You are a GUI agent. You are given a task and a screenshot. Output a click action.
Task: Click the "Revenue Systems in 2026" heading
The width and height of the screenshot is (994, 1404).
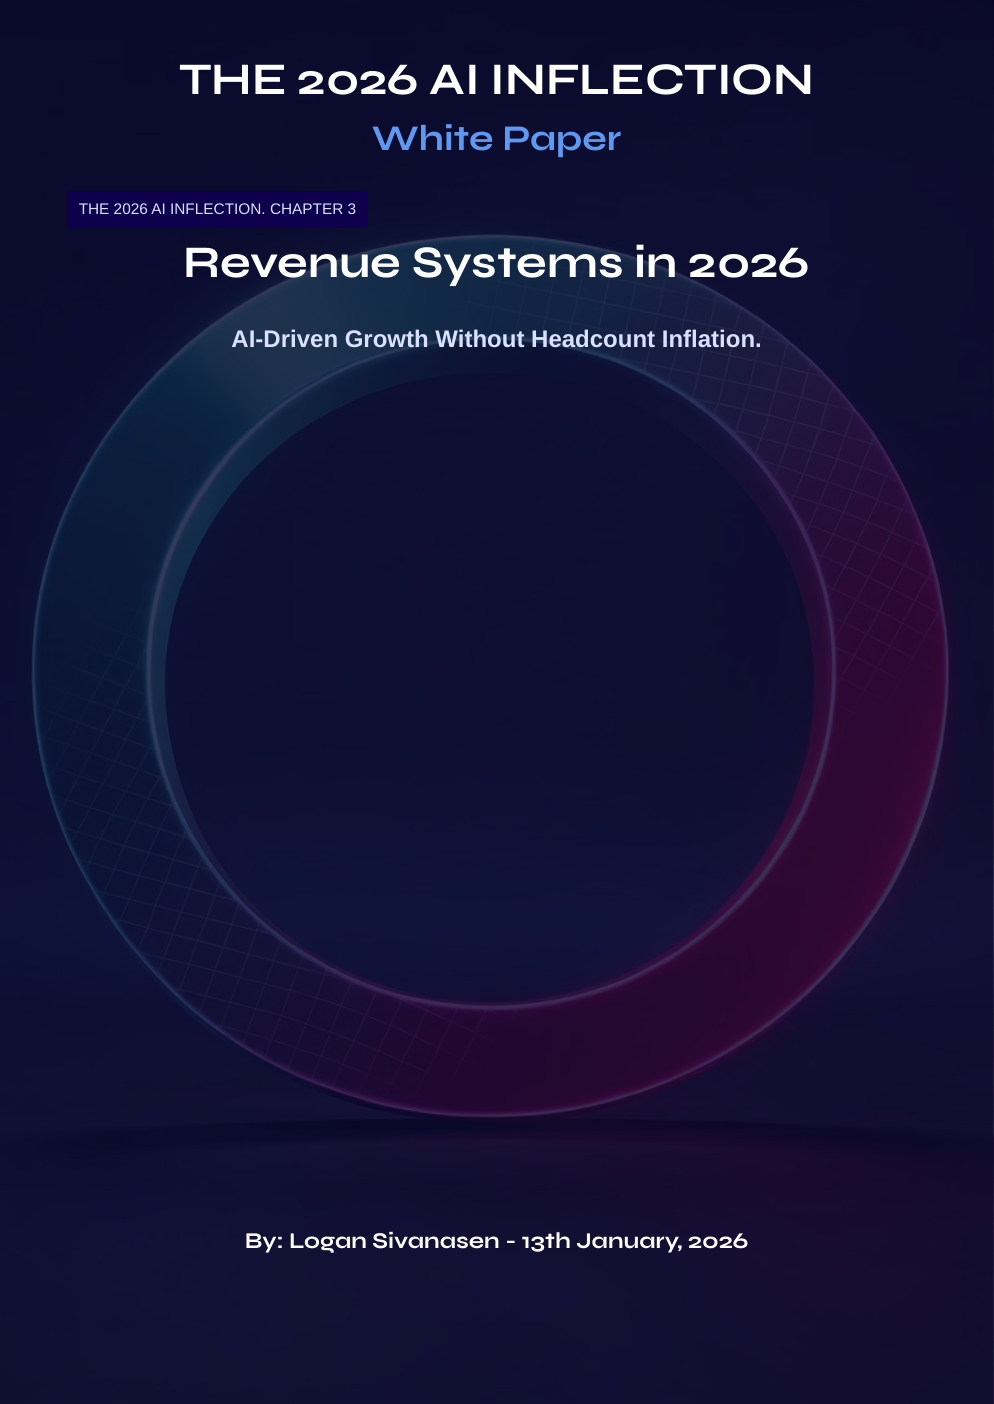(496, 263)
